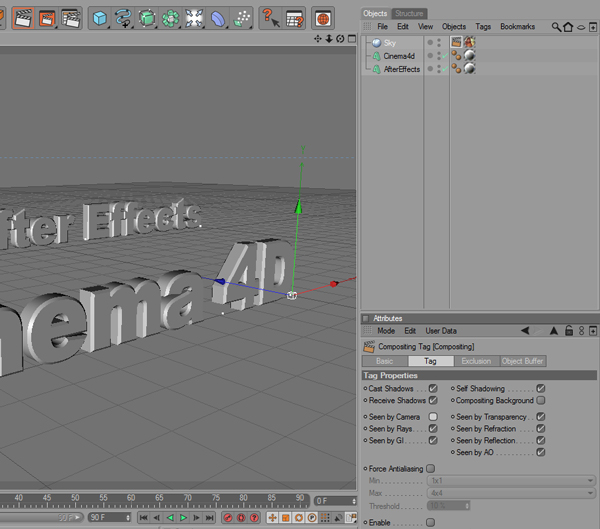Toggle Self Shadowing checkbox
The height and width of the screenshot is (529, 600).
click(x=540, y=388)
